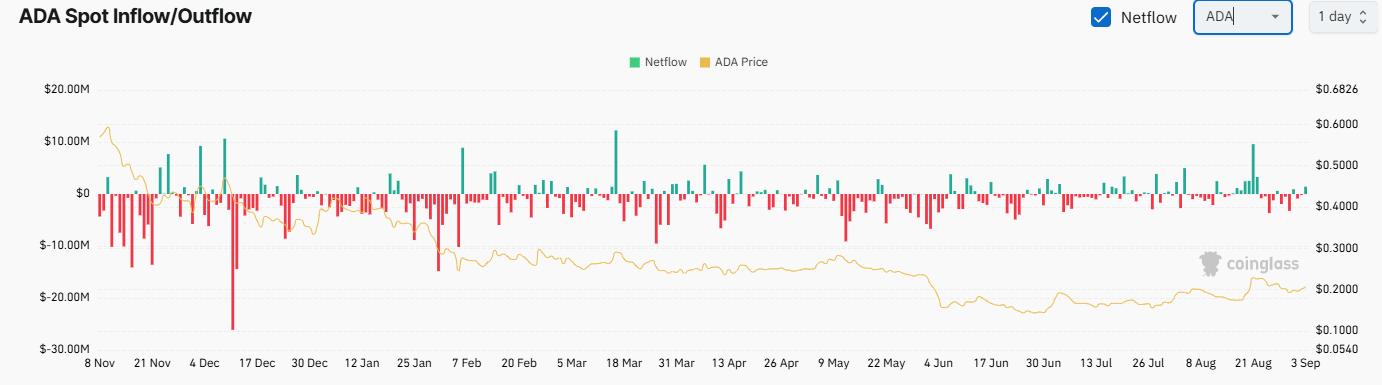Uncheck the Netflow checkbox
Image resolution: width=1382 pixels, height=385 pixels.
point(1100,17)
